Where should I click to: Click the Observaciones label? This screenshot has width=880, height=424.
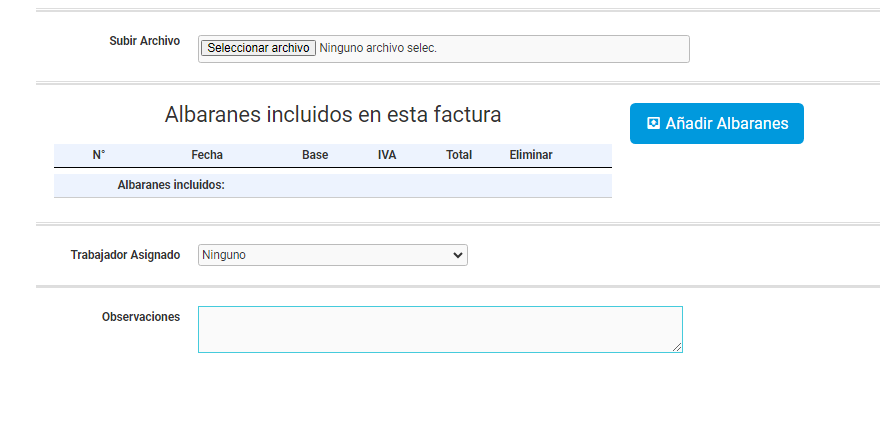[x=141, y=317]
